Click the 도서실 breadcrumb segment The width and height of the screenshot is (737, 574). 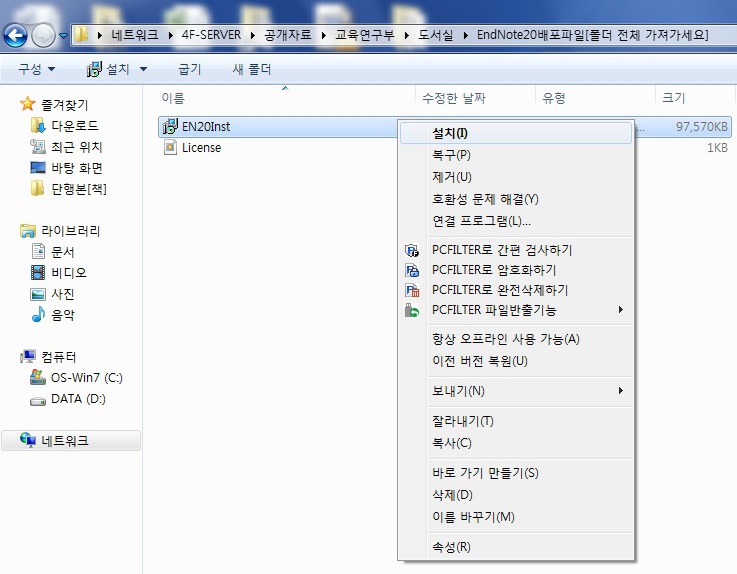point(436,35)
